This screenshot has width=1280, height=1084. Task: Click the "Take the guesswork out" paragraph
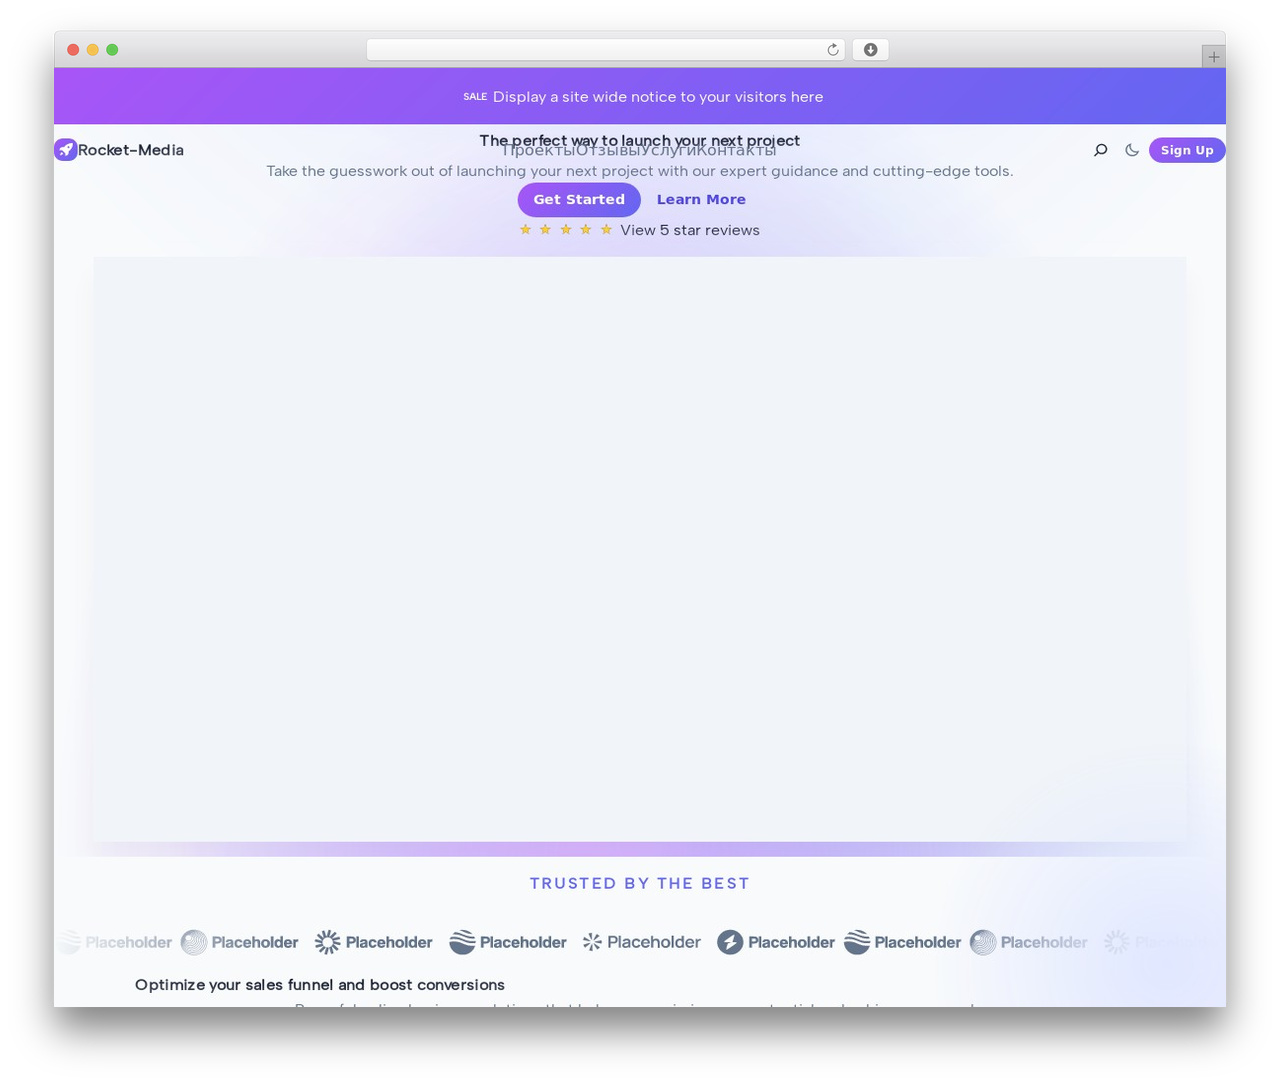point(640,171)
